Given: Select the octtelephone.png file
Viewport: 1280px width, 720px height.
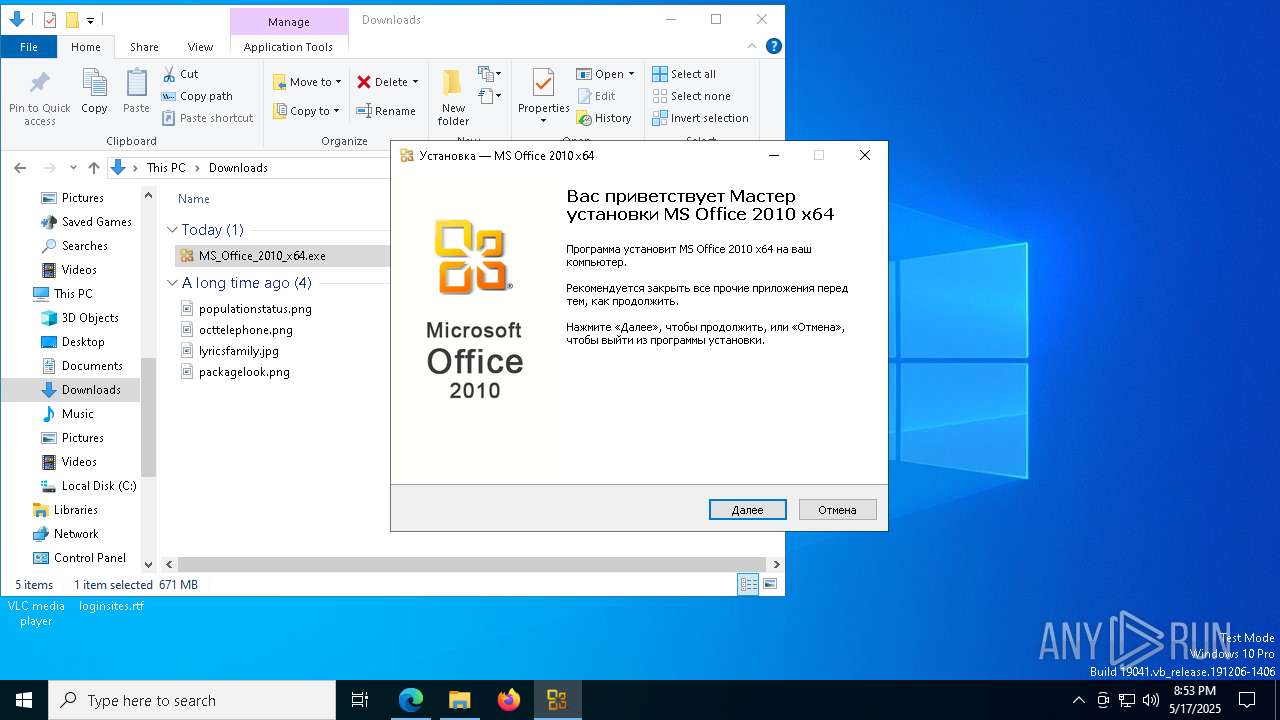Looking at the screenshot, I should click(246, 330).
